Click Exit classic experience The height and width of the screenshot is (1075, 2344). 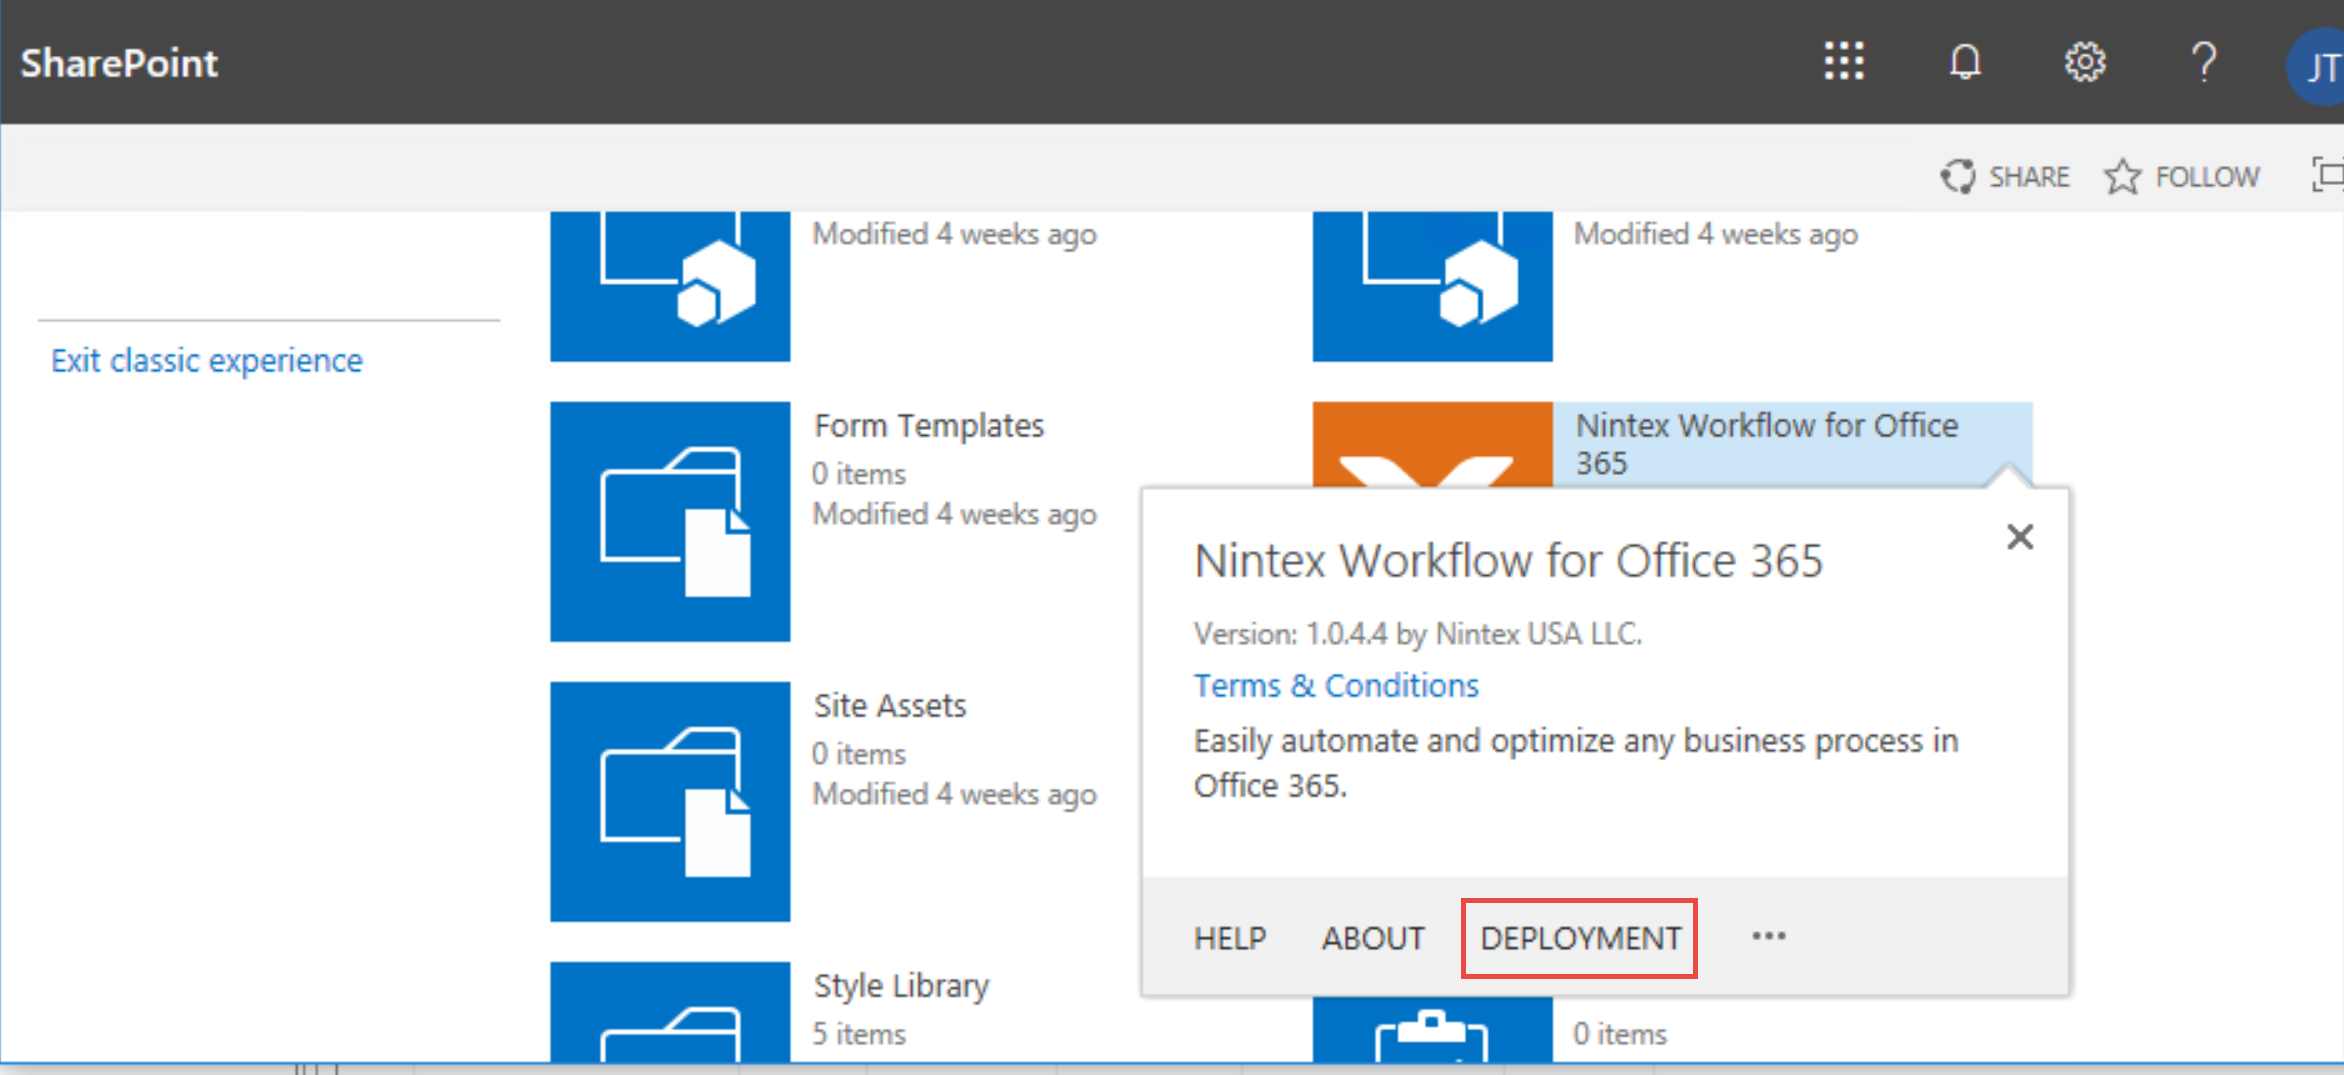[x=206, y=360]
